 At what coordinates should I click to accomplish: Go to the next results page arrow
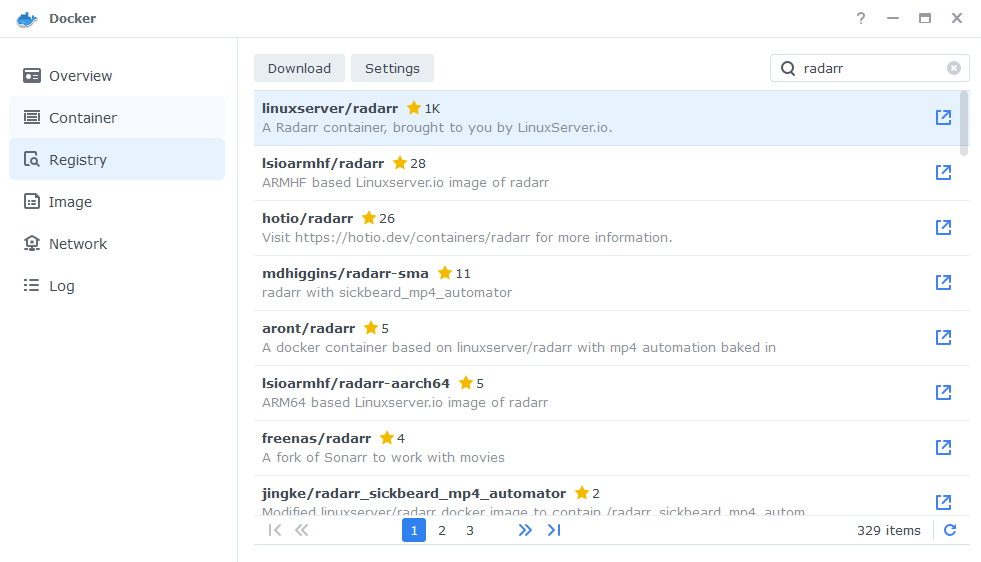[x=525, y=530]
